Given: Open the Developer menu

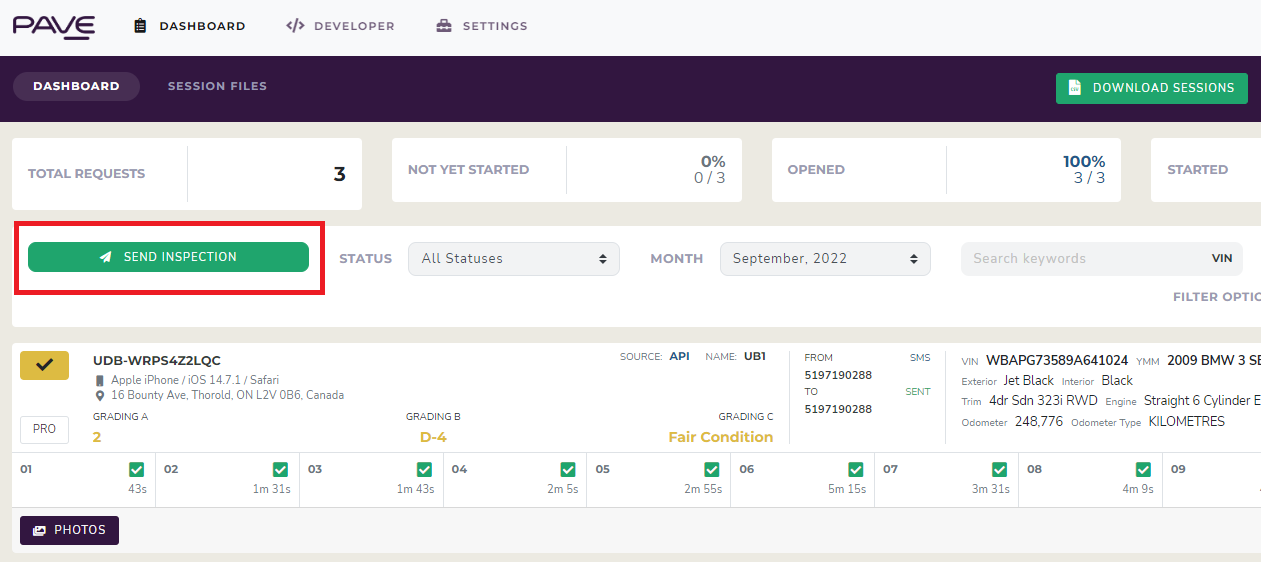Looking at the screenshot, I should (353, 26).
